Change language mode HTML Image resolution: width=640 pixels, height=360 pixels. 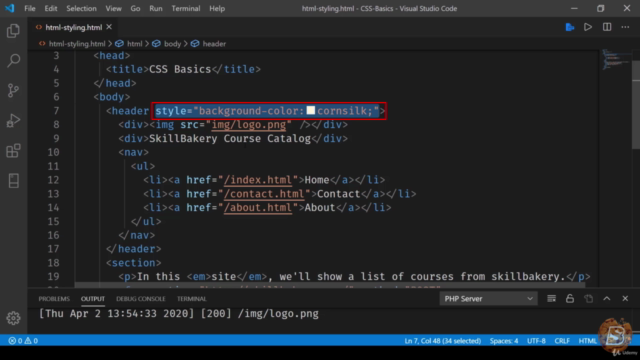pyautogui.click(x=587, y=341)
